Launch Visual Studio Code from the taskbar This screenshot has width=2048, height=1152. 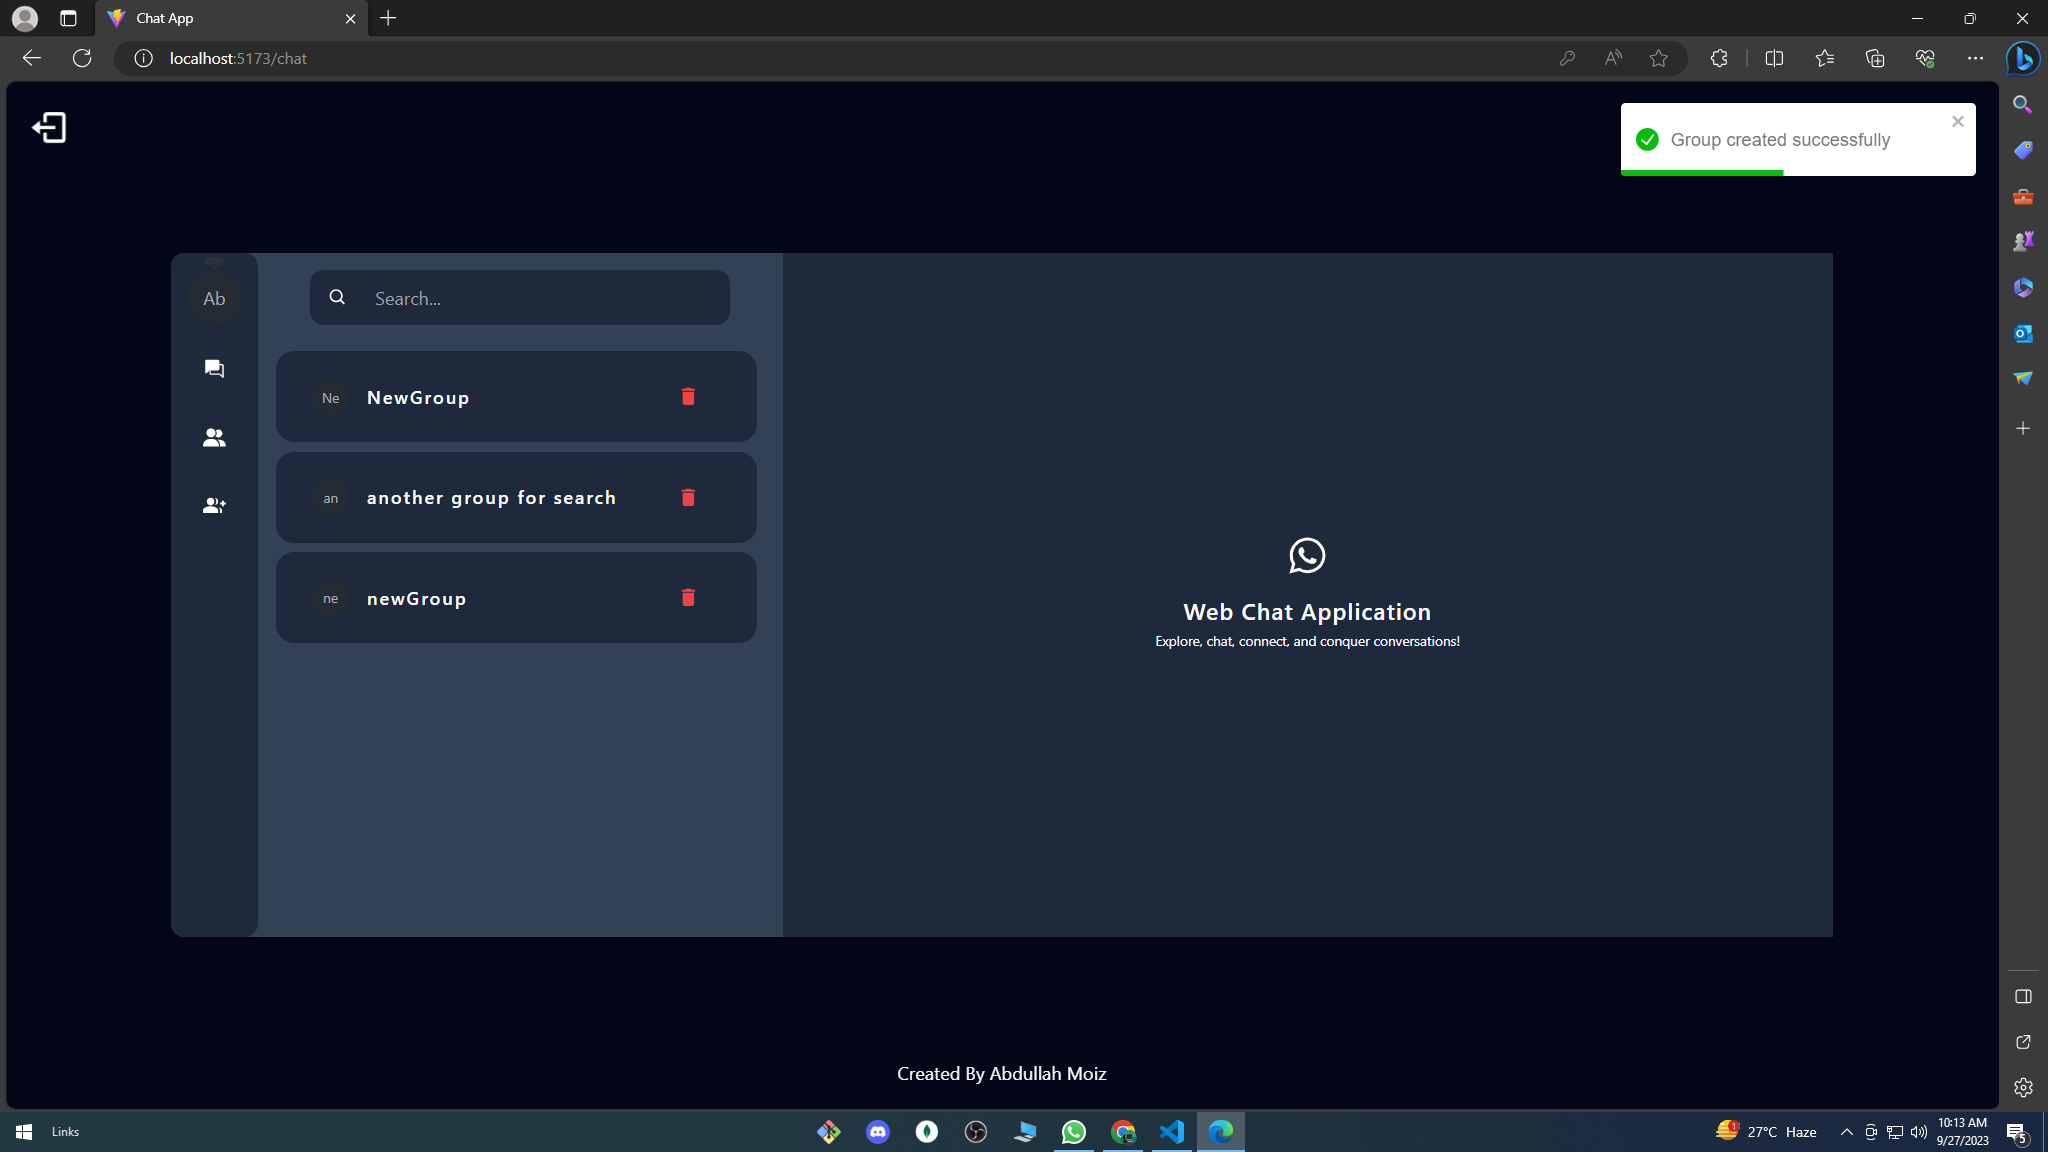point(1172,1131)
